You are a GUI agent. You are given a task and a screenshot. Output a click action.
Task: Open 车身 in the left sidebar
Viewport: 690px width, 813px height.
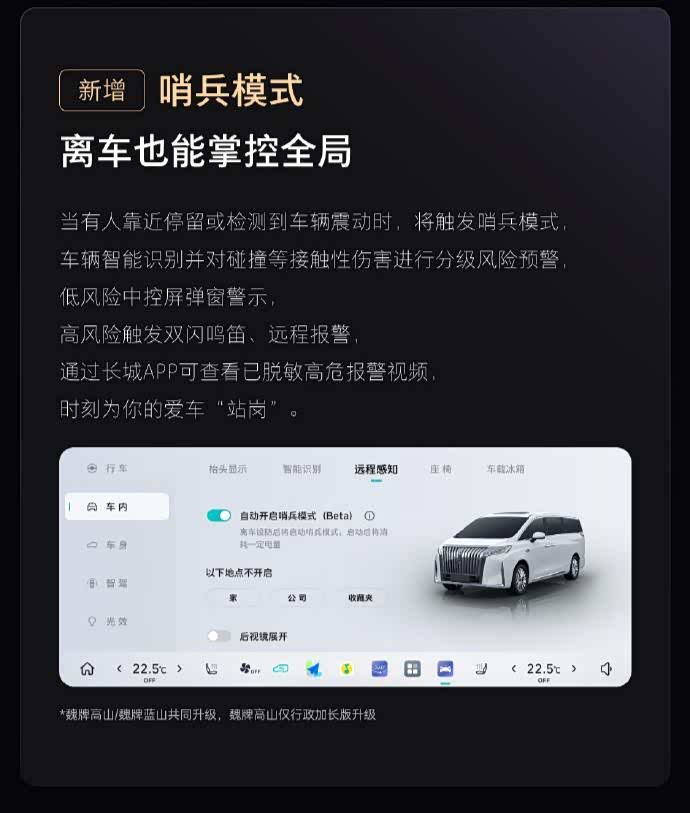pos(107,545)
